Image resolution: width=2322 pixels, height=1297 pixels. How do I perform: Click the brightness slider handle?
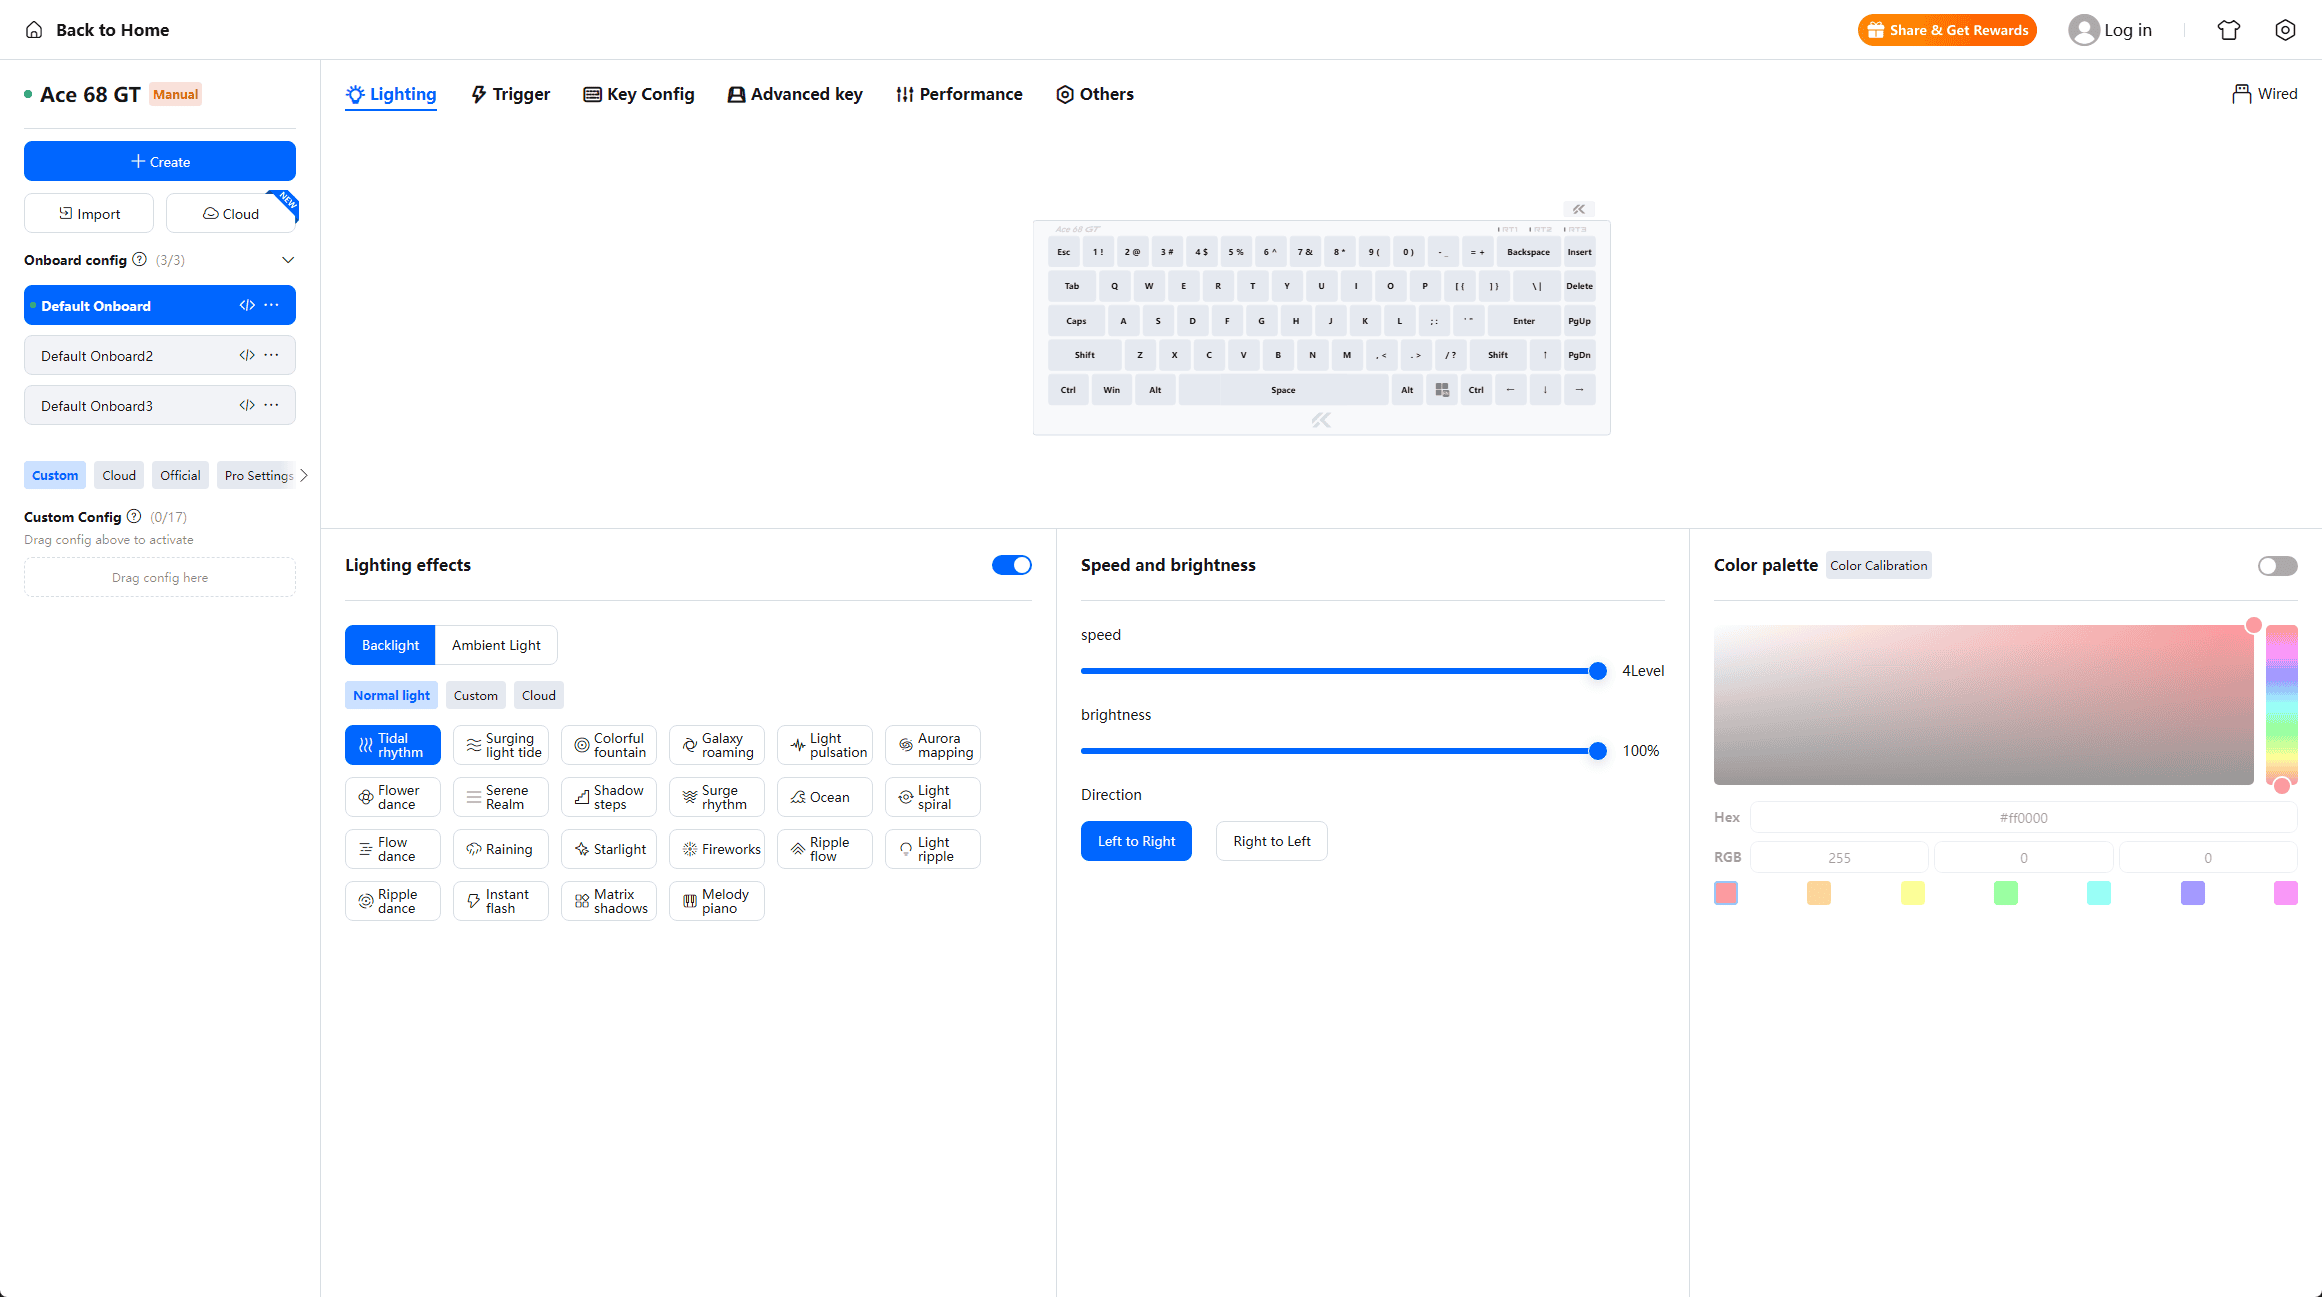[x=1598, y=751]
